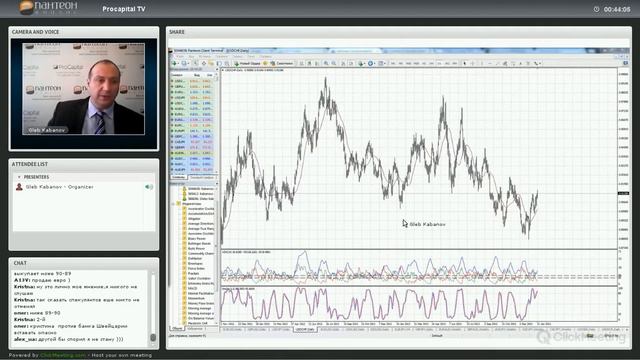Open the Strategy Tester toolbar icon
This screenshot has width=640, height=360.
(227, 63)
